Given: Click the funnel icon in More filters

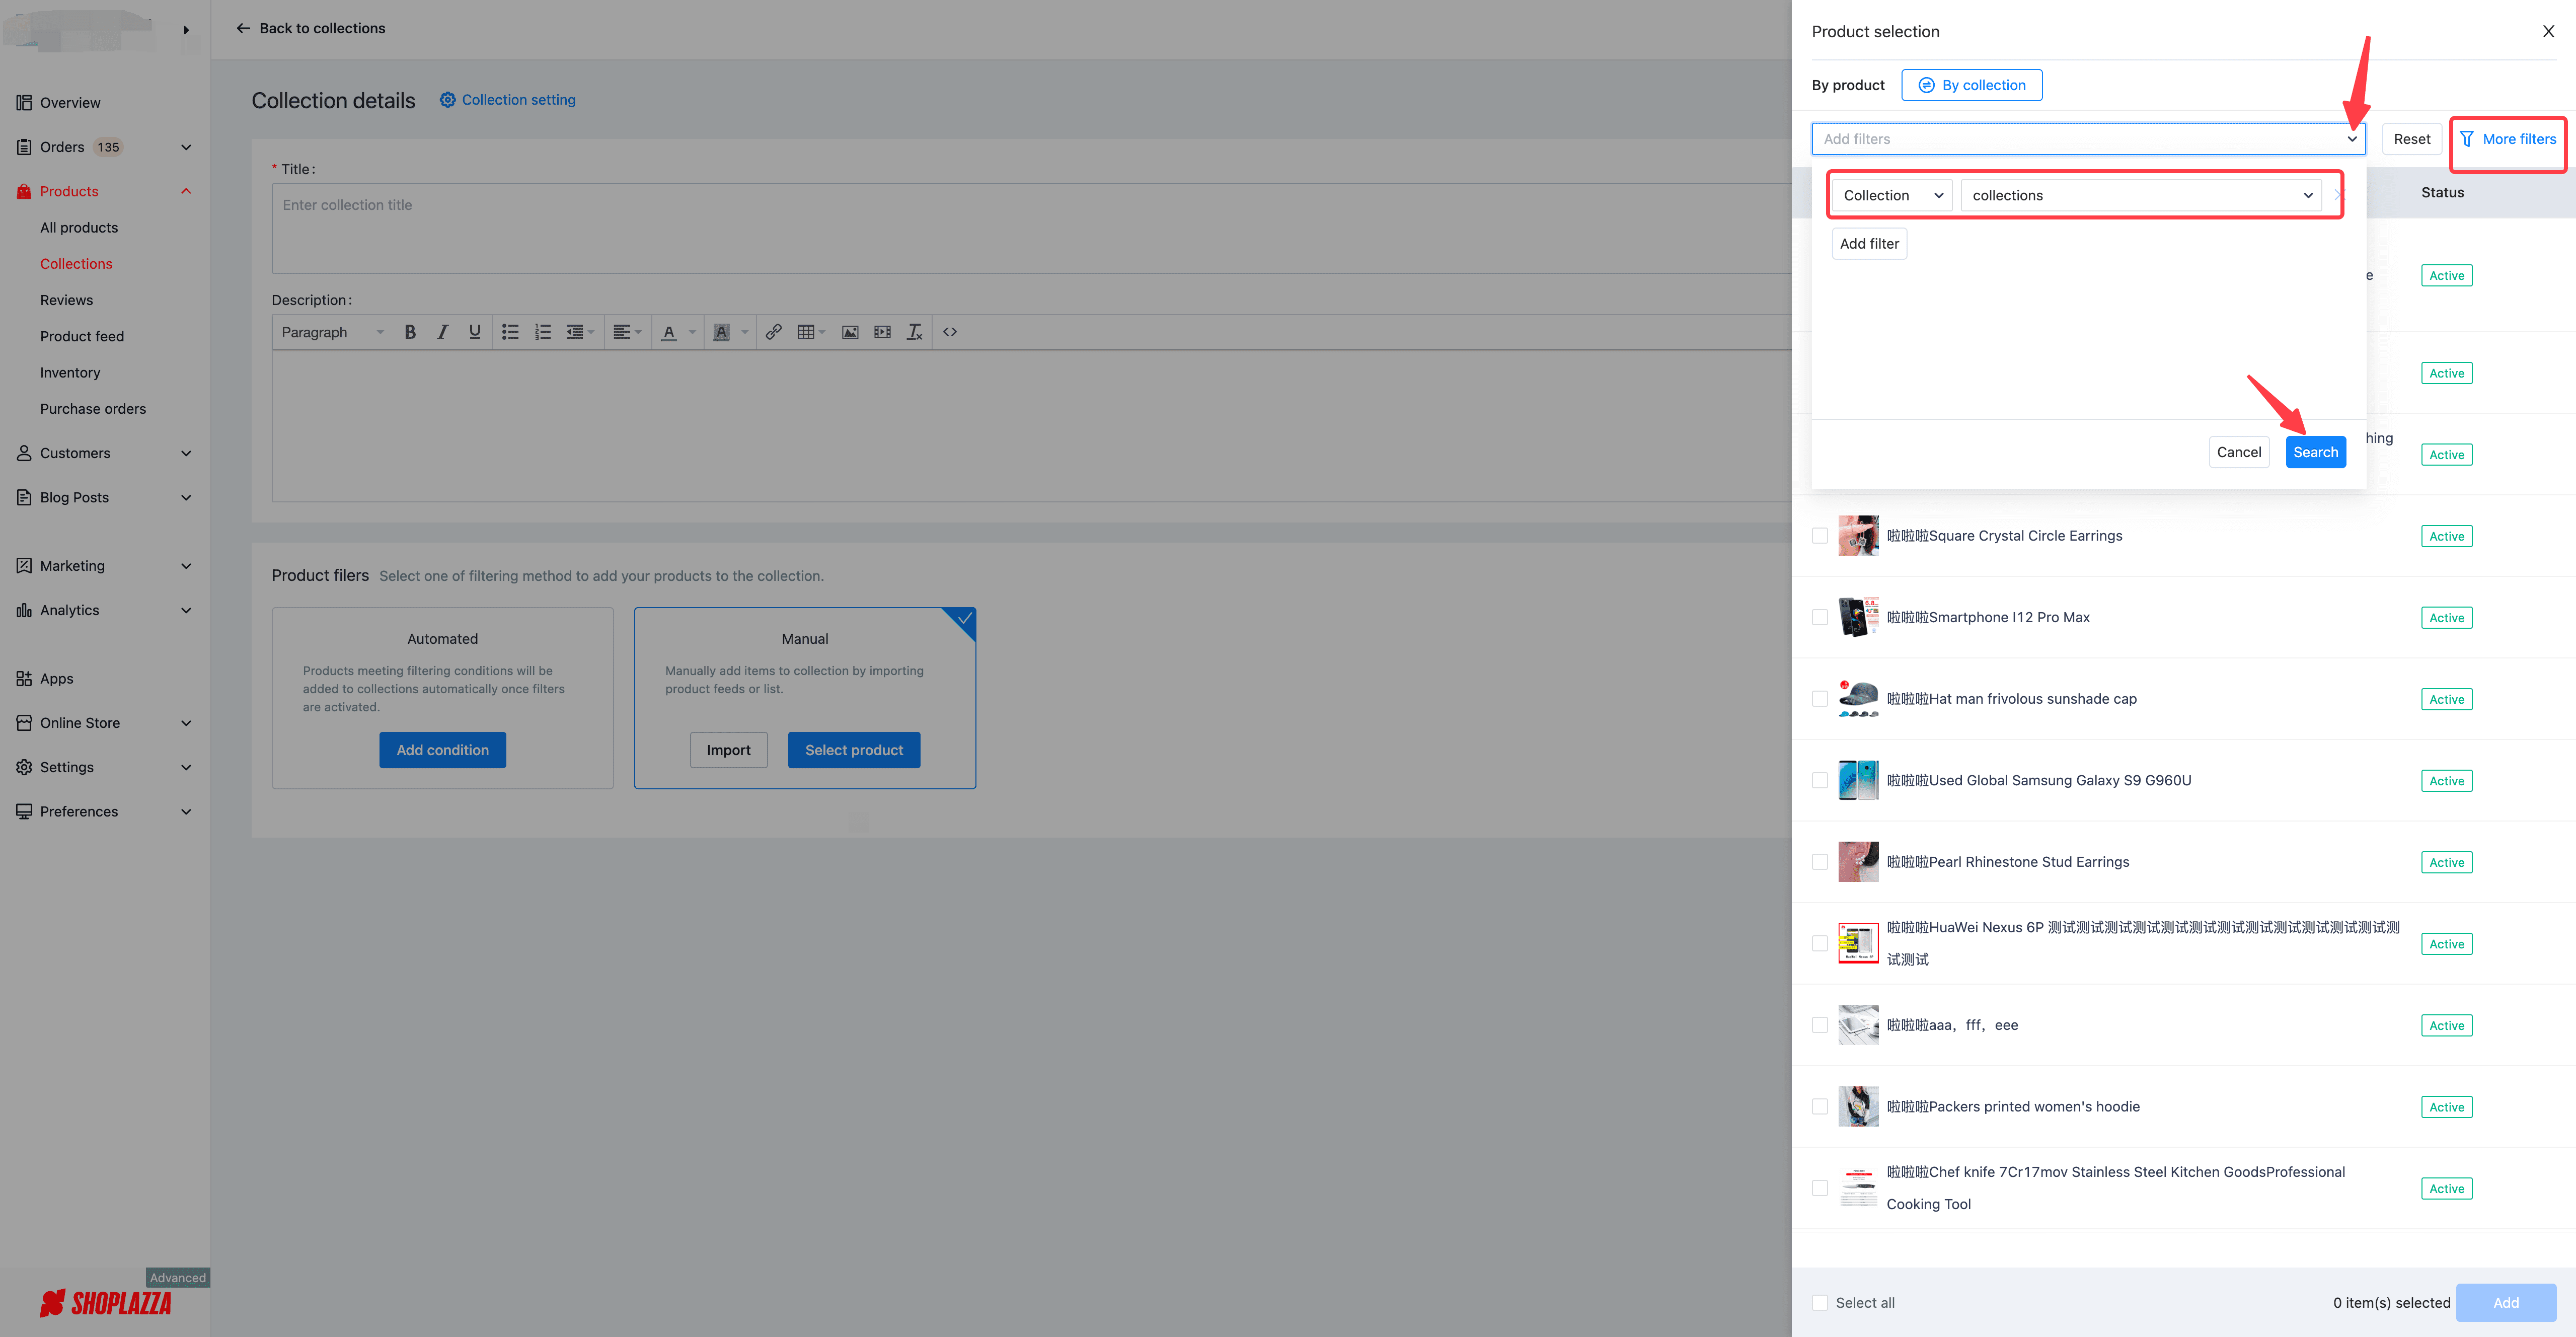Looking at the screenshot, I should pyautogui.click(x=2467, y=139).
